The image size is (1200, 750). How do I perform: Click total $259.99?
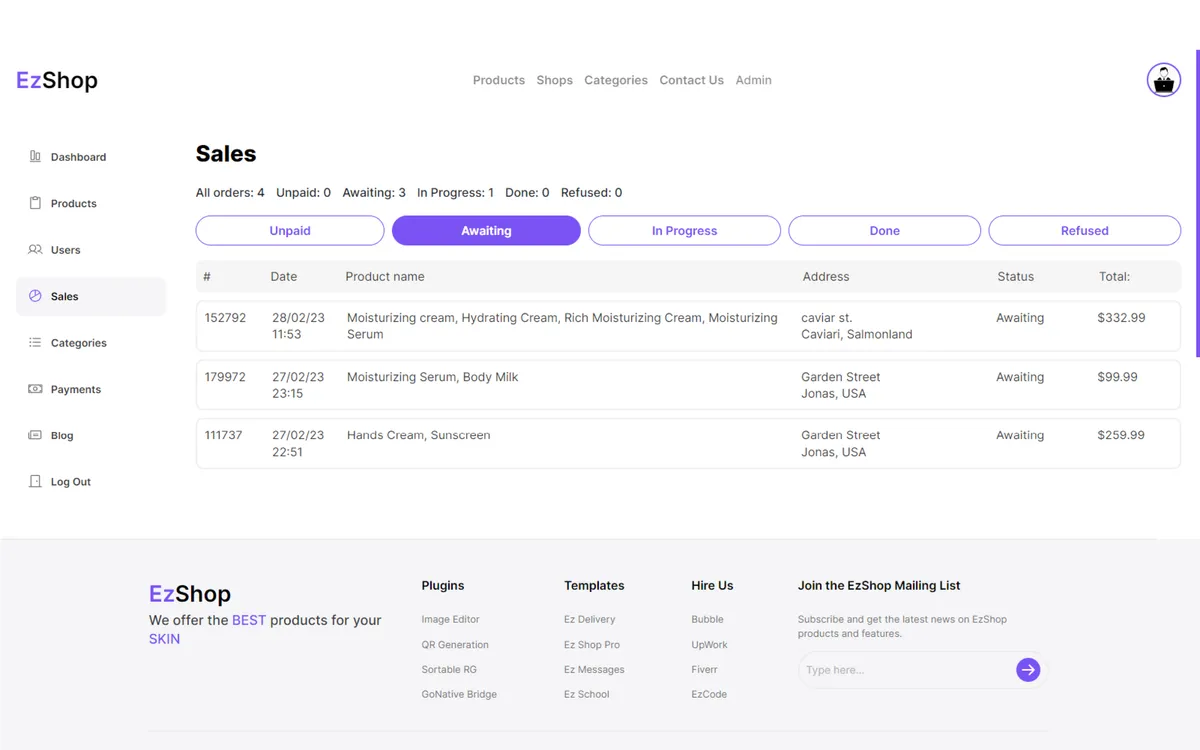[1121, 435]
